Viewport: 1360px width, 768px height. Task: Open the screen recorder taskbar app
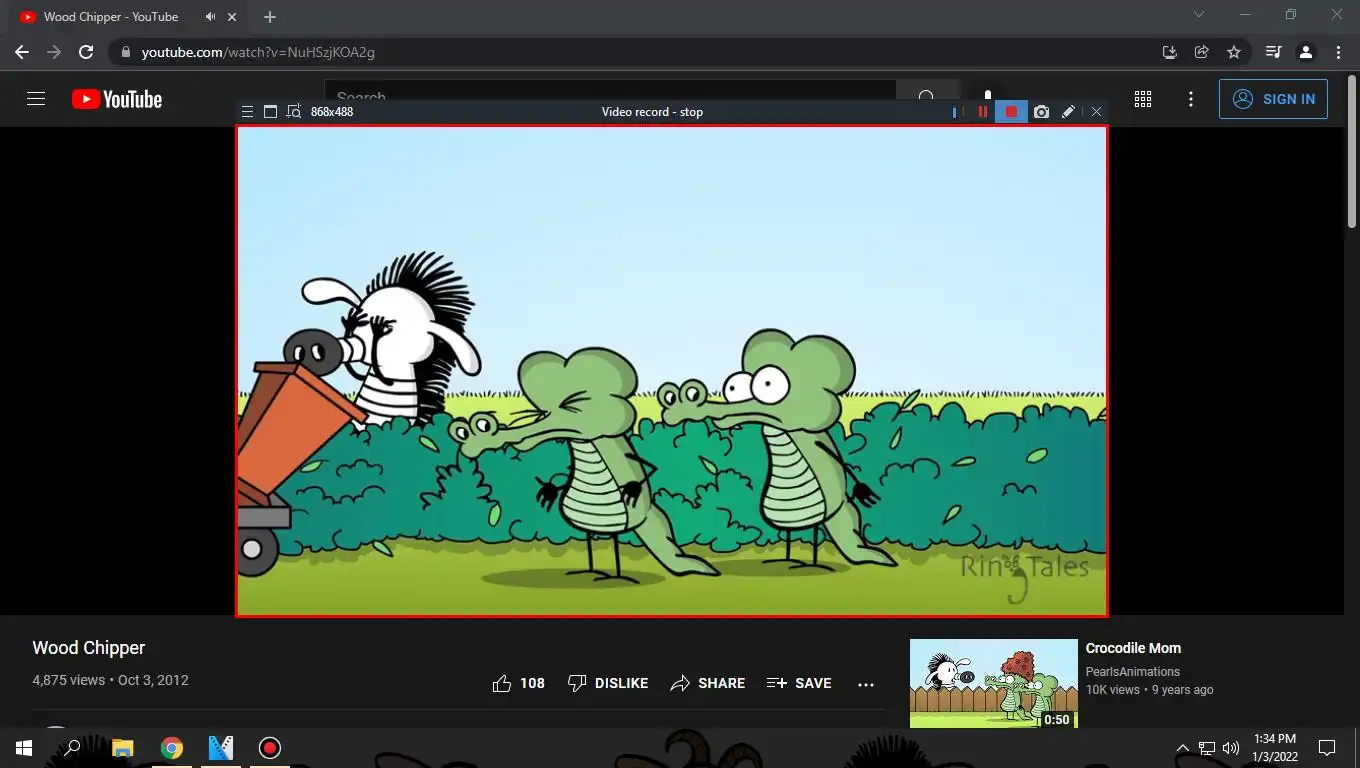270,748
